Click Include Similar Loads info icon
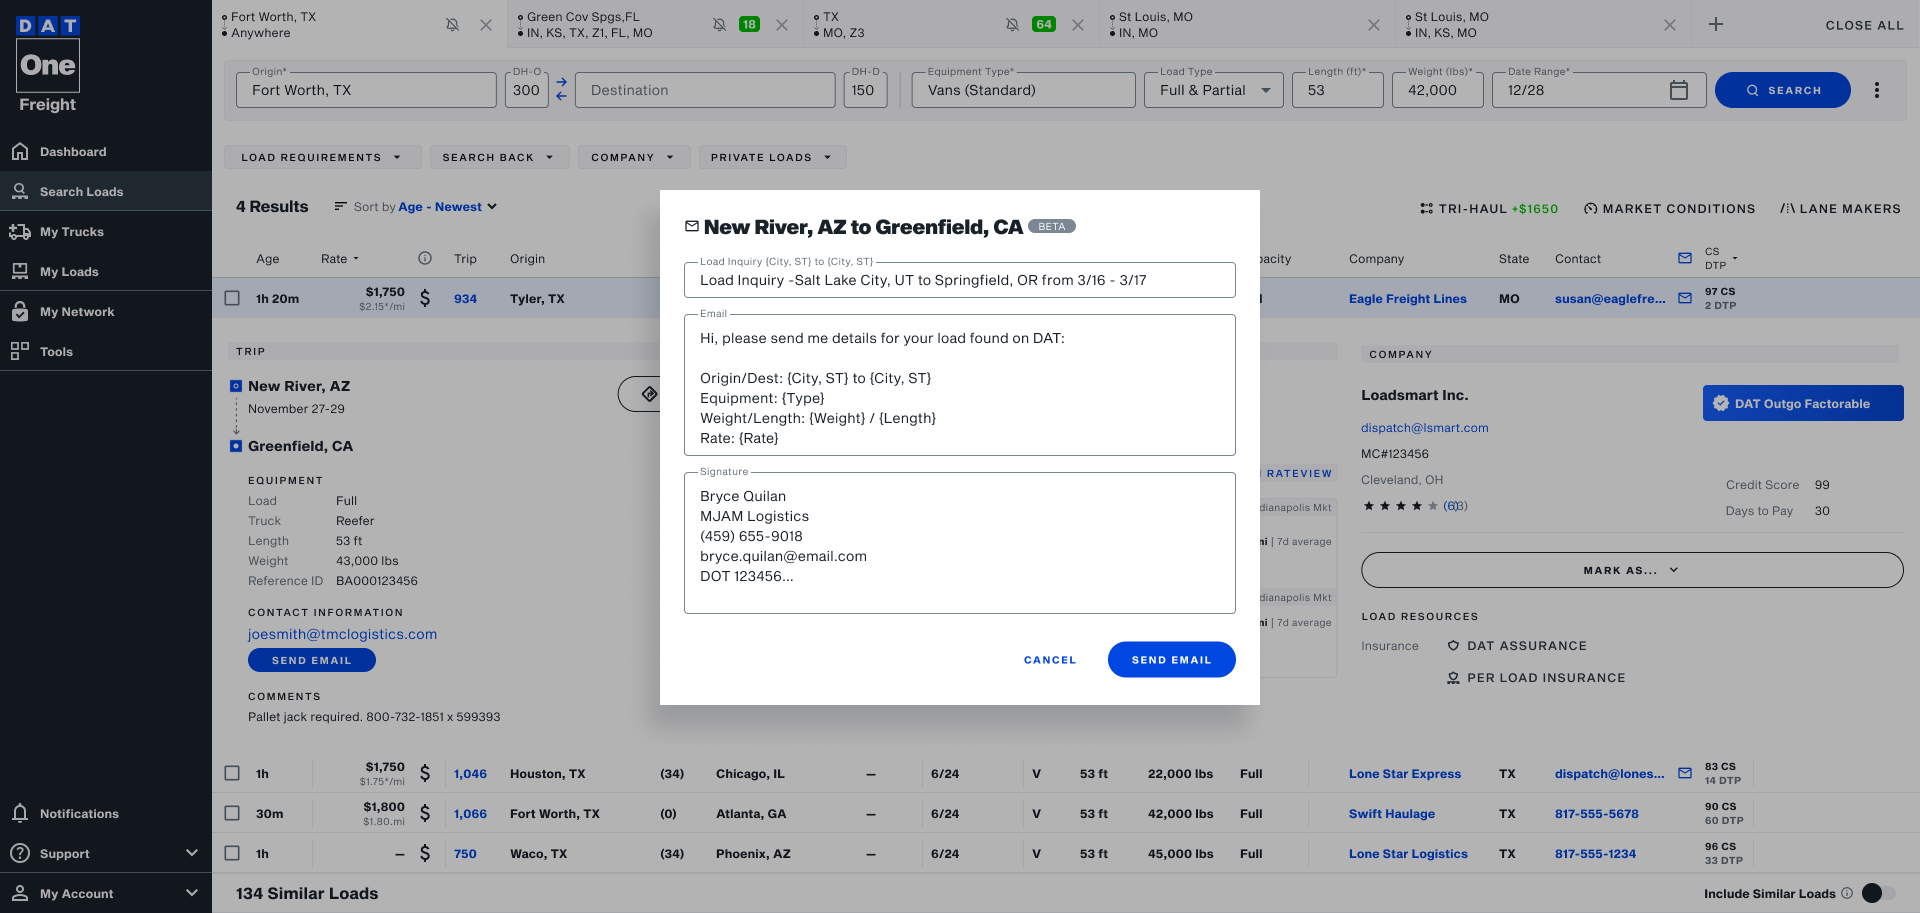Viewport: 1920px width, 913px height. (x=1847, y=893)
